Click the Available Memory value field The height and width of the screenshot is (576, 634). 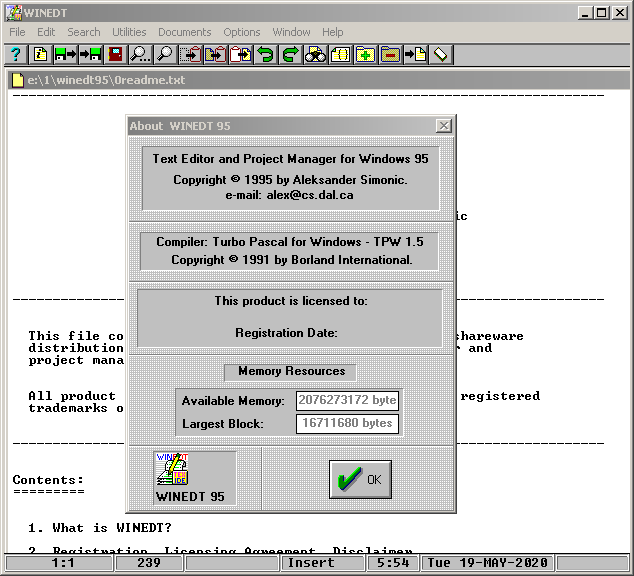(347, 400)
